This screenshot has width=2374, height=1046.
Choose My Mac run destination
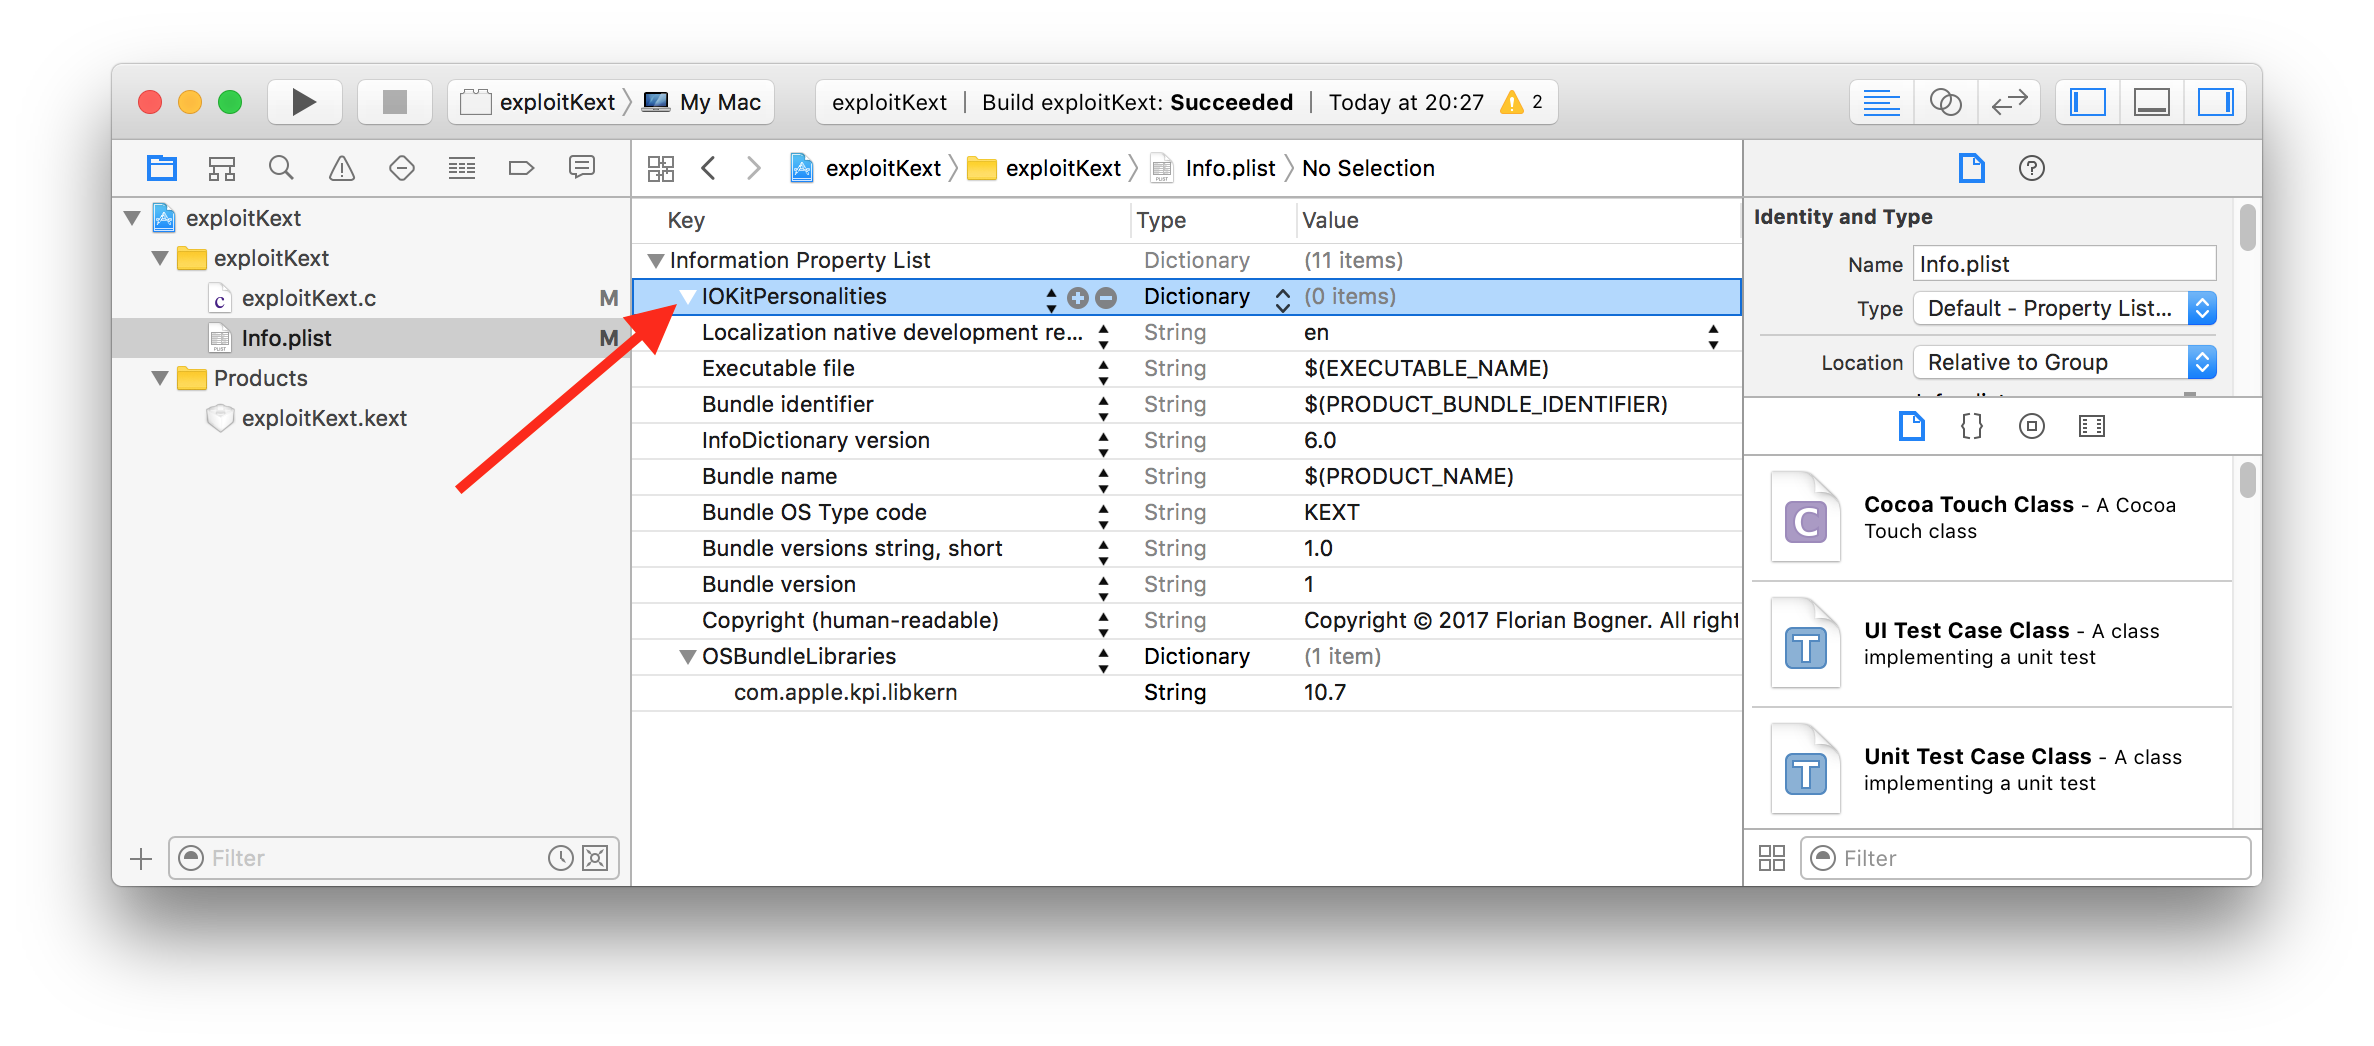(x=702, y=102)
